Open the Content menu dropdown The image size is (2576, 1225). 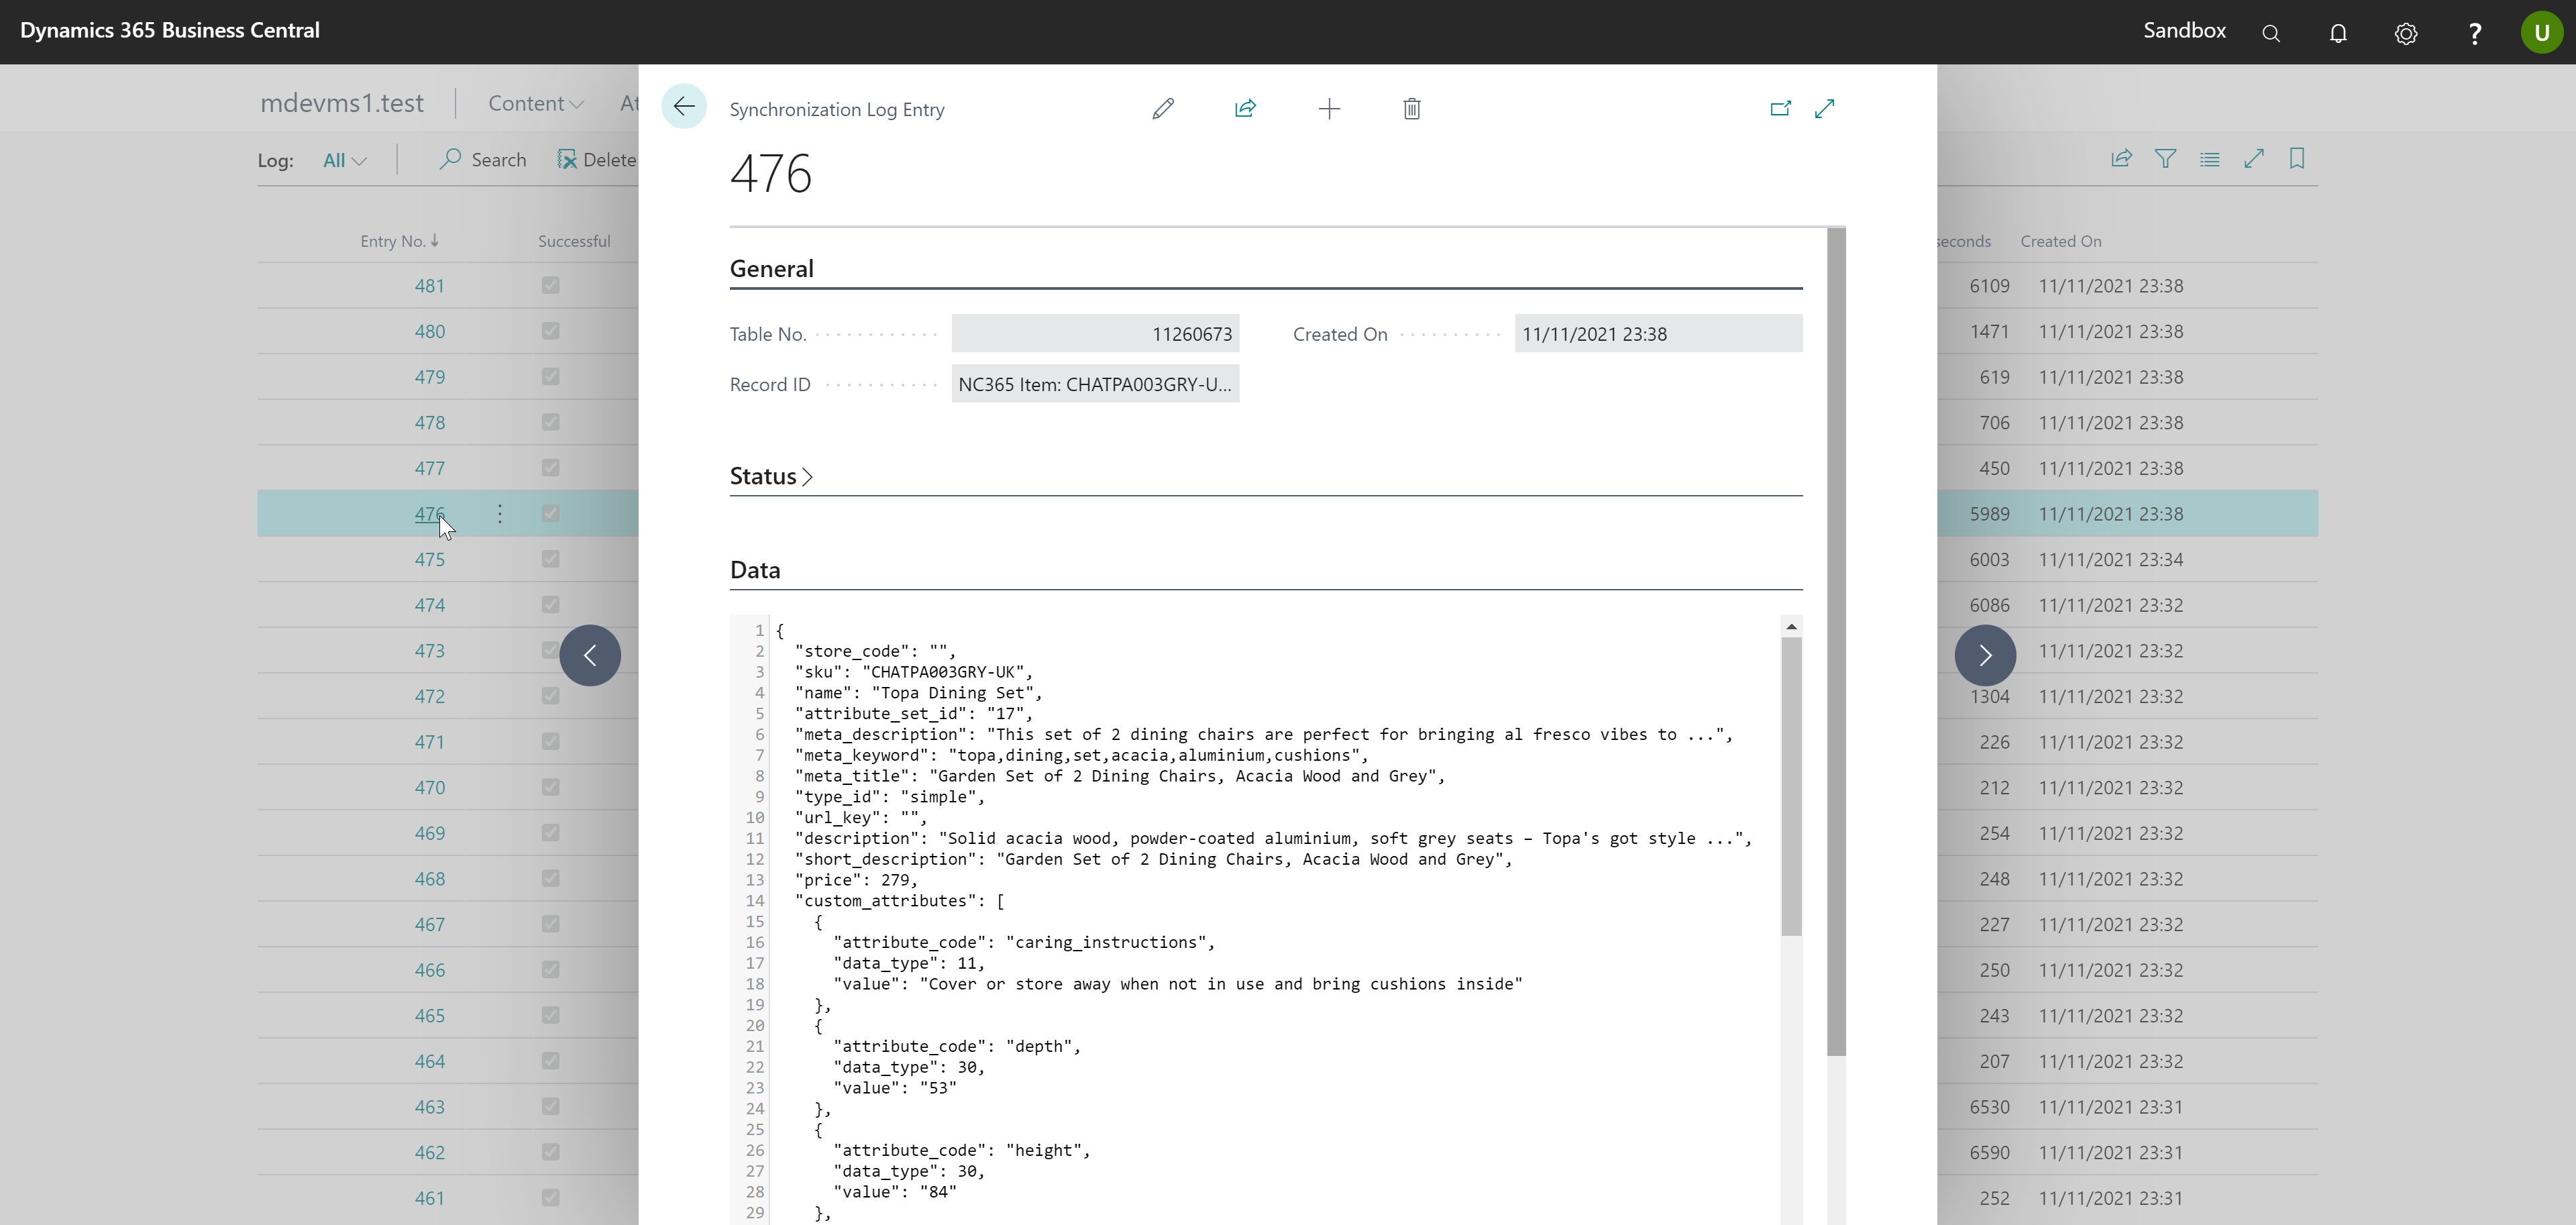[x=535, y=103]
